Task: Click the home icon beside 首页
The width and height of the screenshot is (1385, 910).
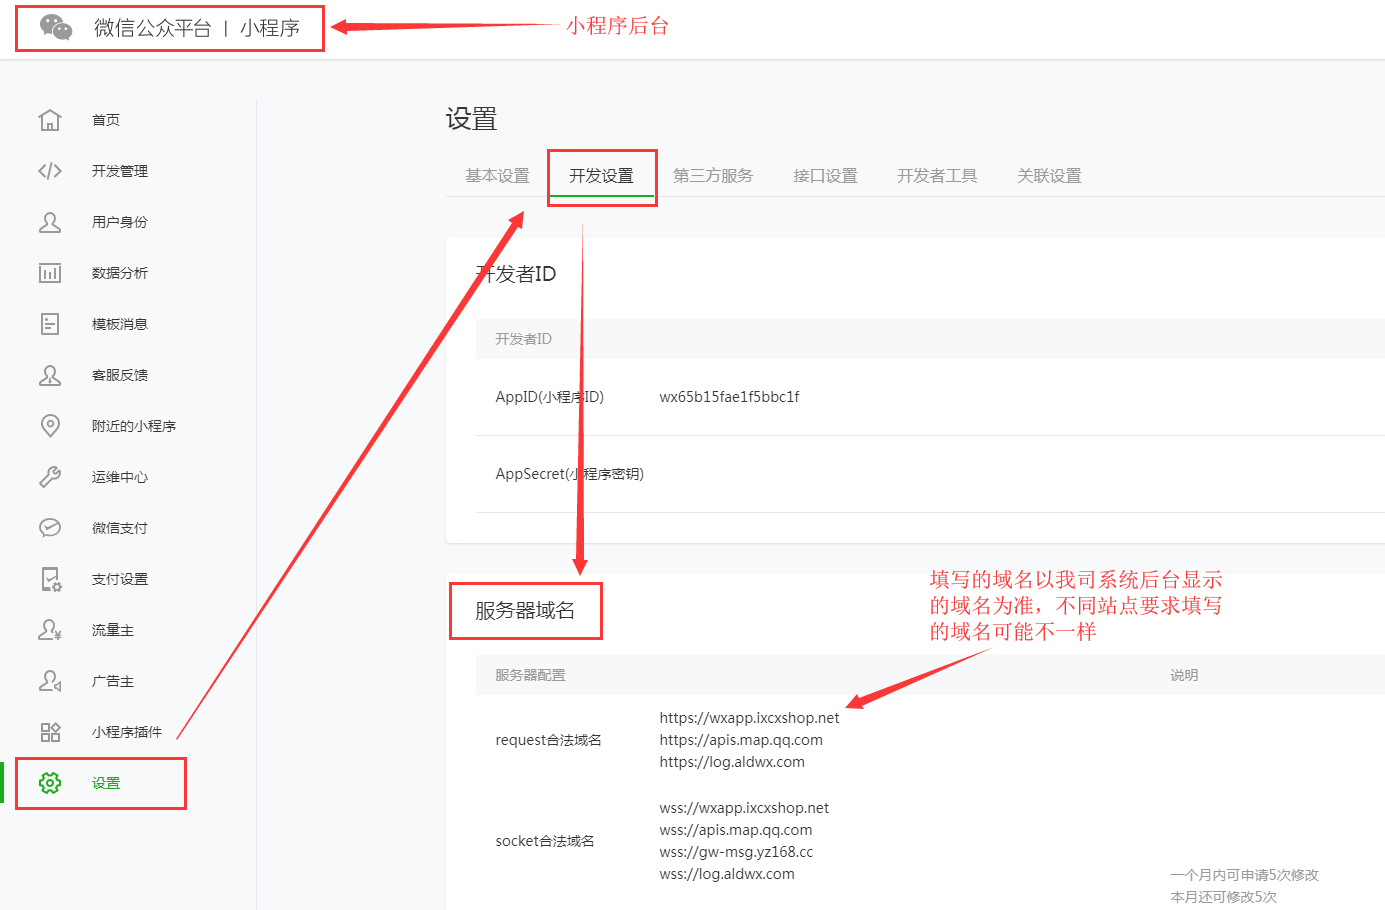Action: [x=50, y=120]
